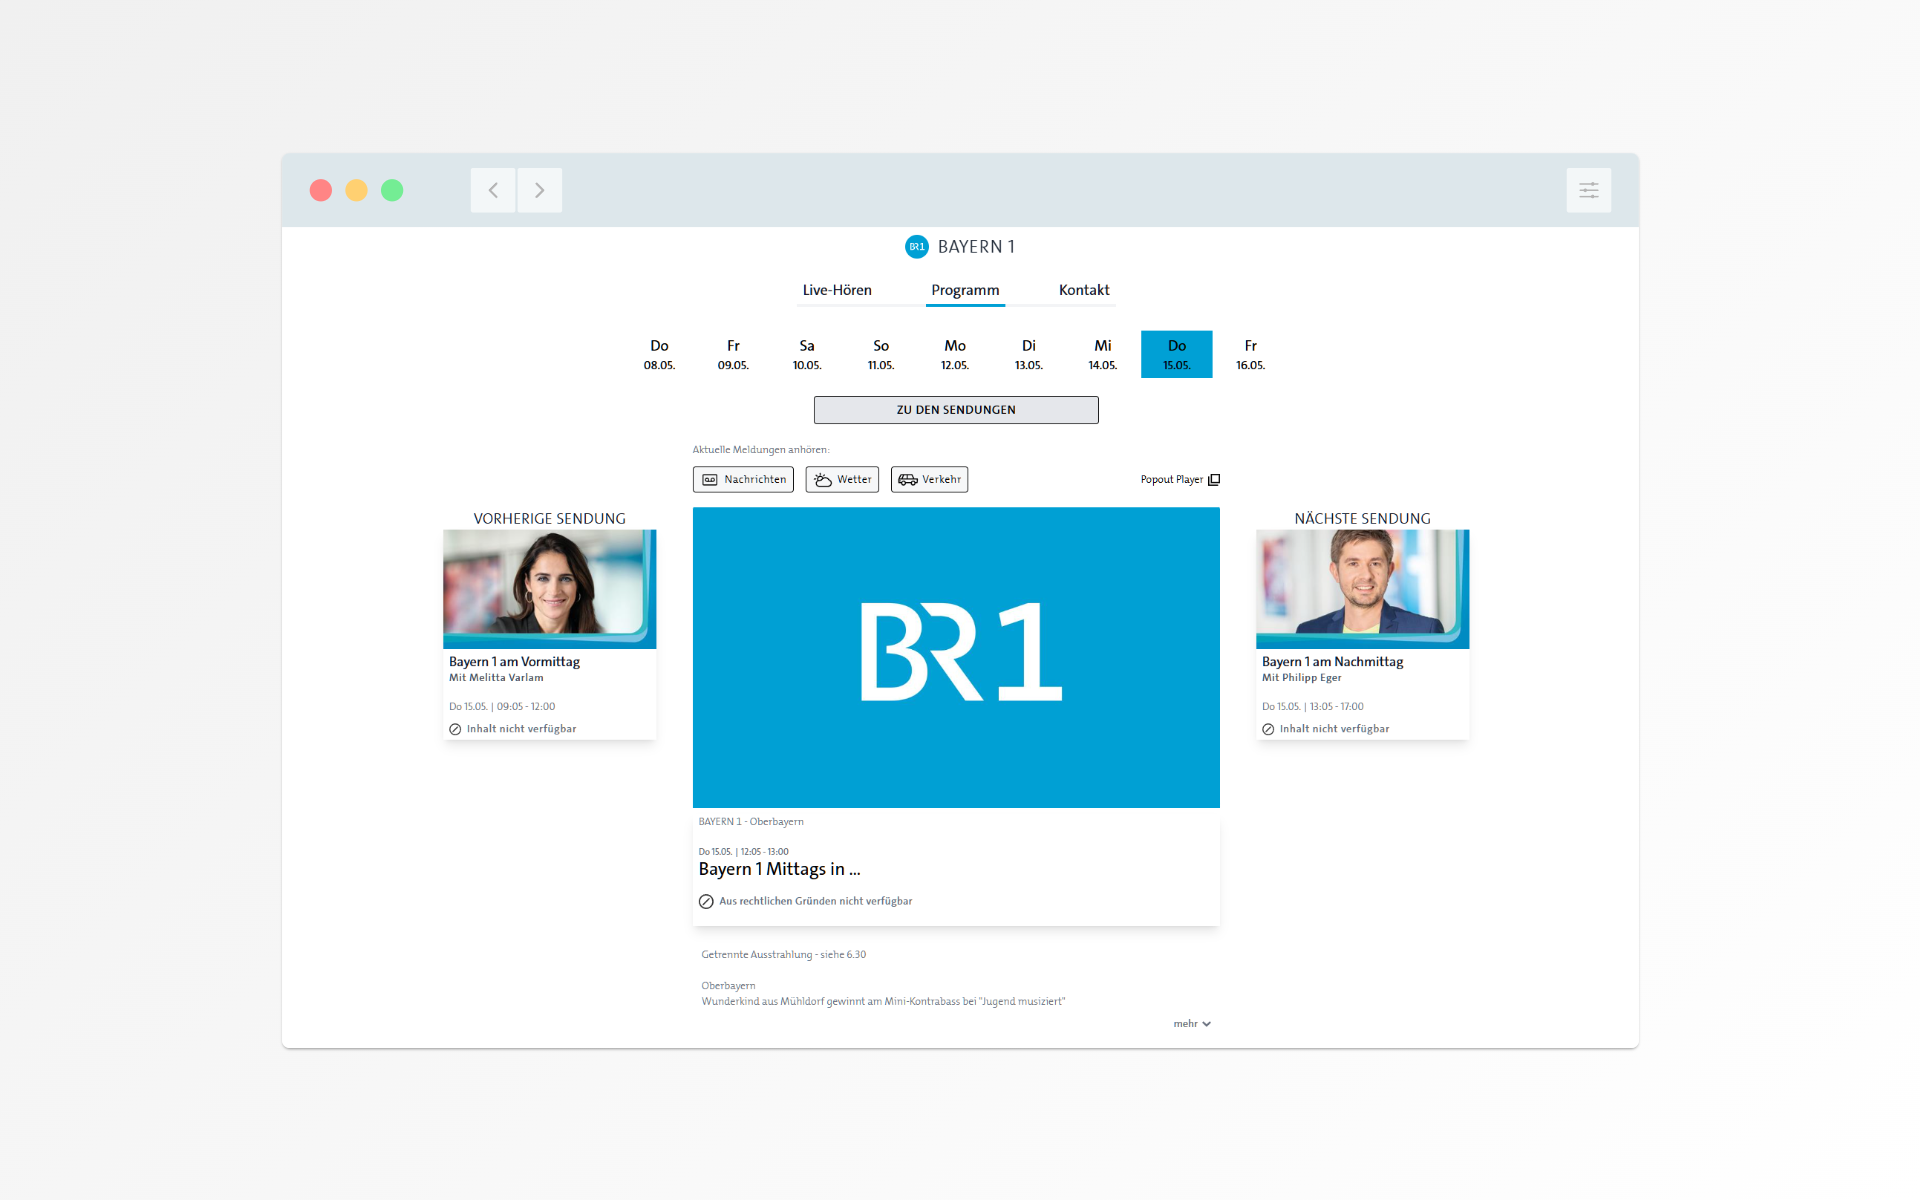Click the Verkehr car icon

(x=908, y=480)
